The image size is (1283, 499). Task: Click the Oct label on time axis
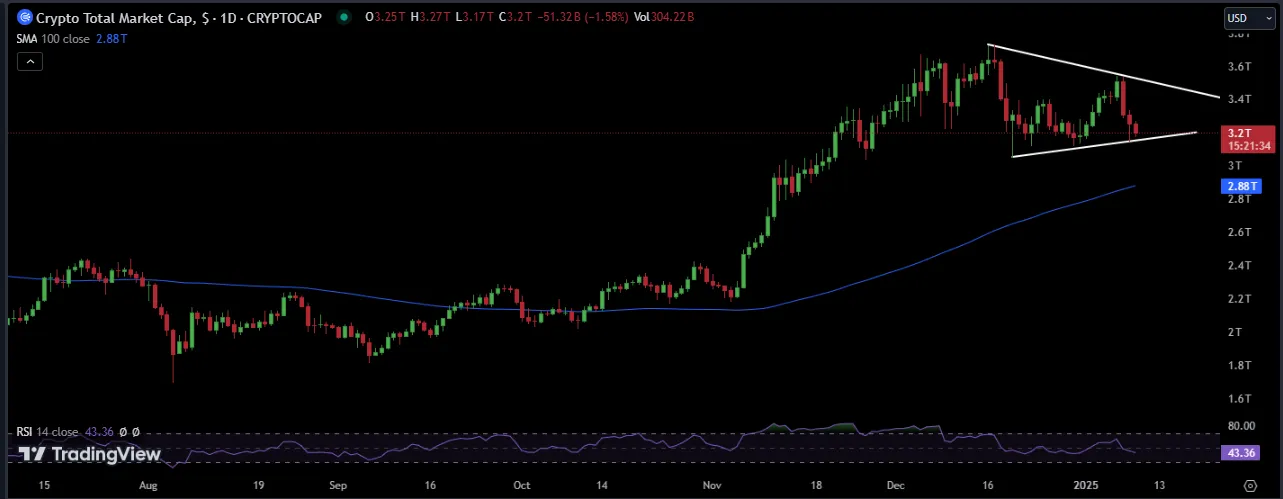tap(521, 485)
